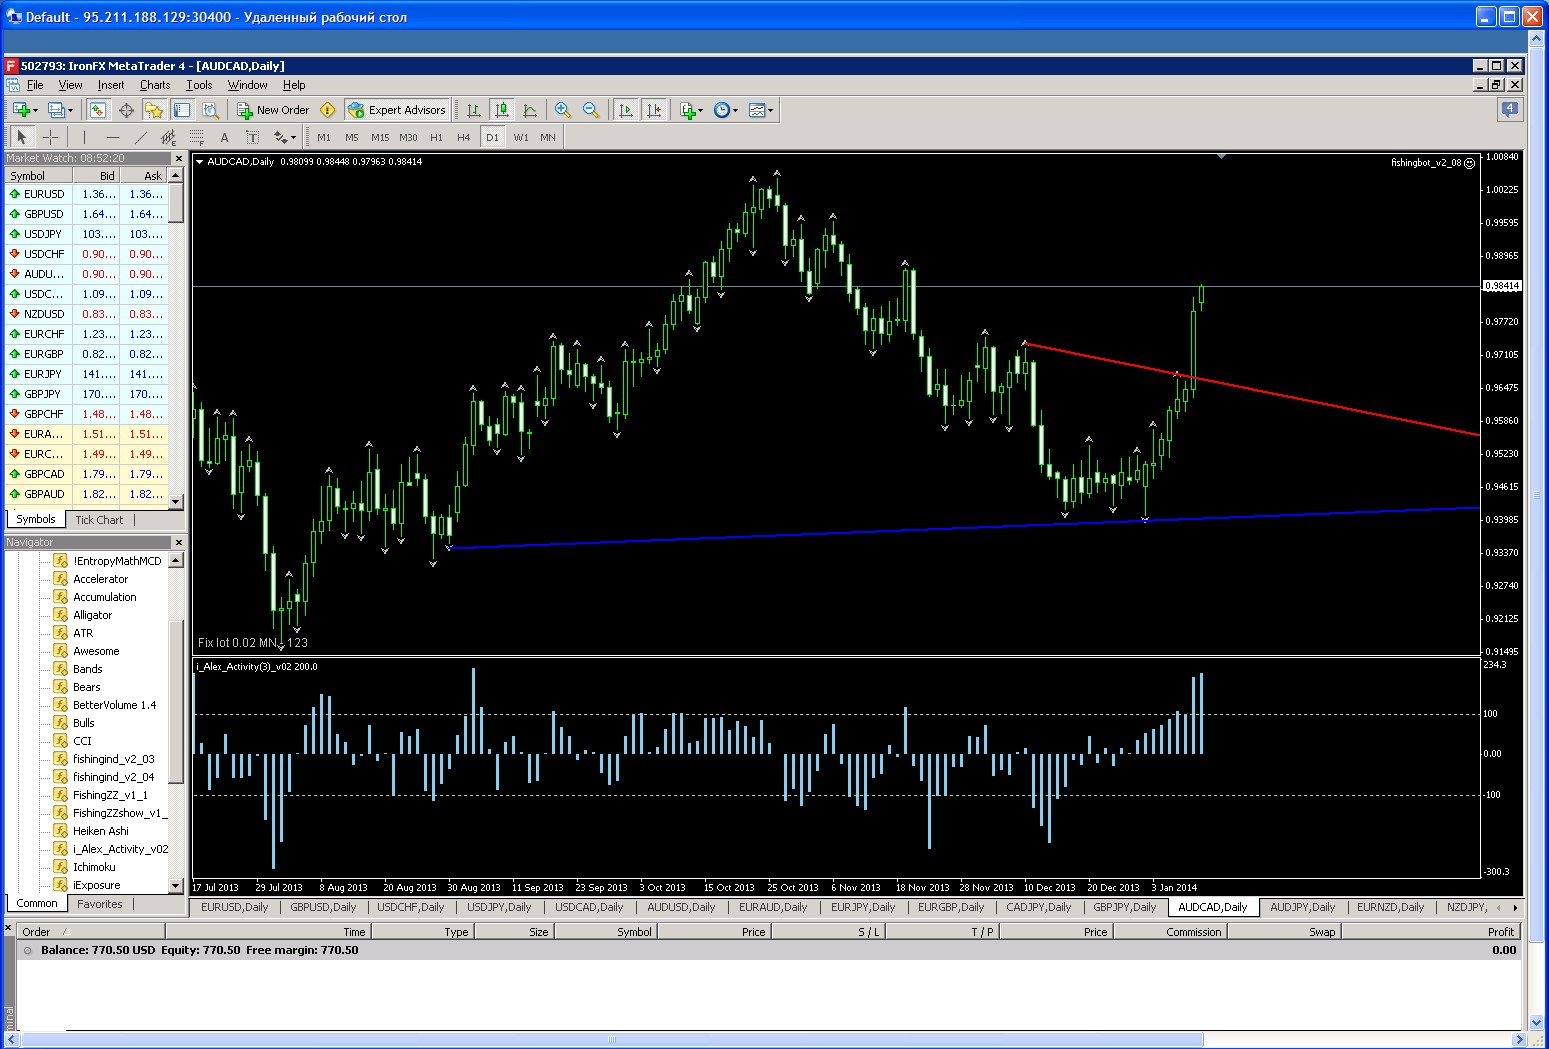Toggle the Navigator folder-star icon
The image size is (1549, 1049).
(154, 110)
